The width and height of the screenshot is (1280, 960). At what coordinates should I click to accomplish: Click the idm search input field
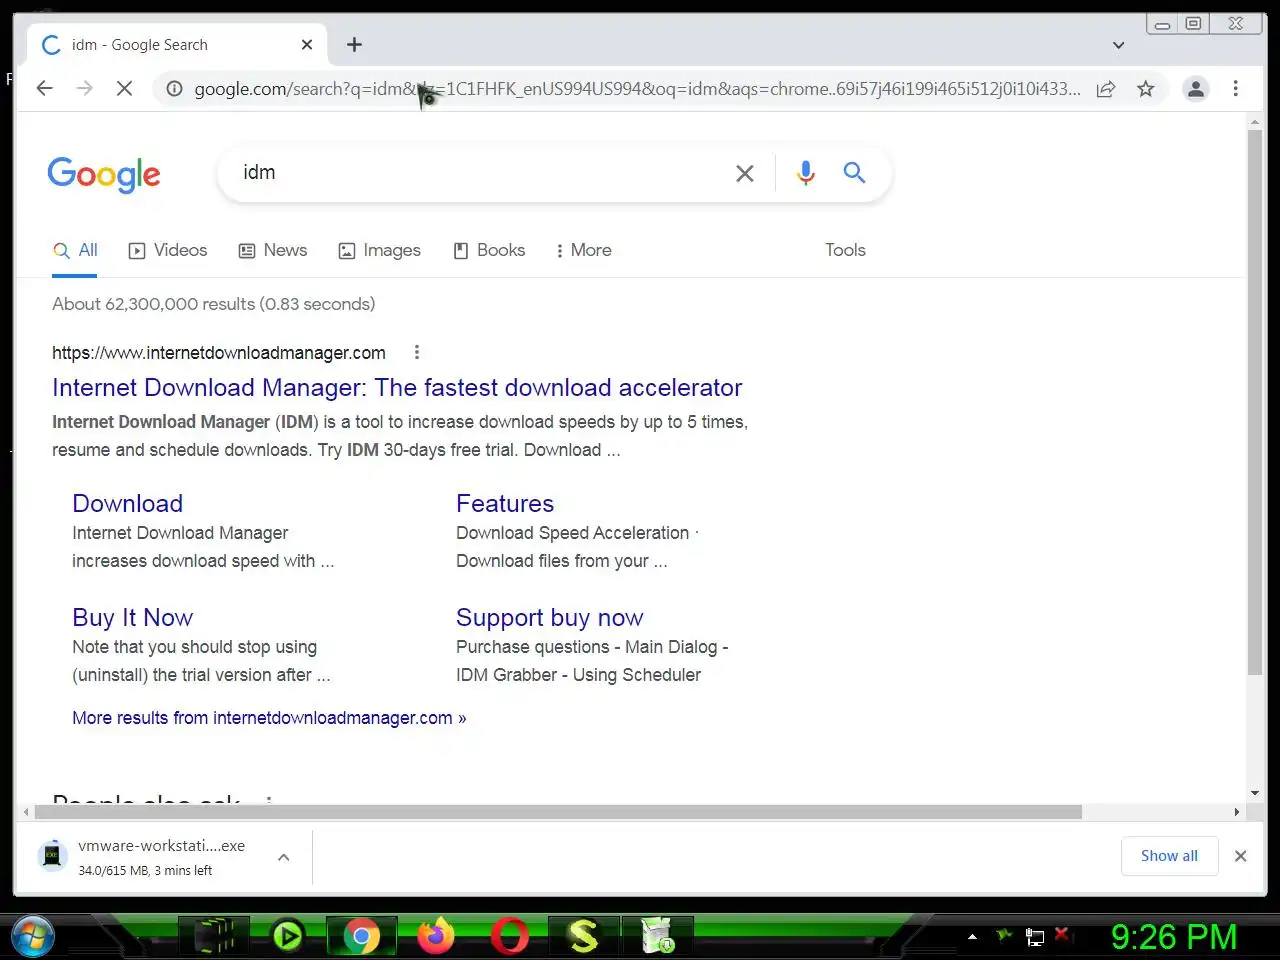[480, 172]
